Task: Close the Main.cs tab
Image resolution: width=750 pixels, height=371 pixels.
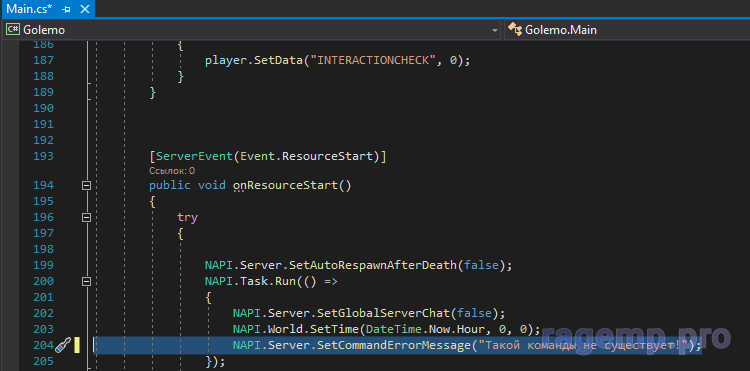Action: [x=85, y=9]
